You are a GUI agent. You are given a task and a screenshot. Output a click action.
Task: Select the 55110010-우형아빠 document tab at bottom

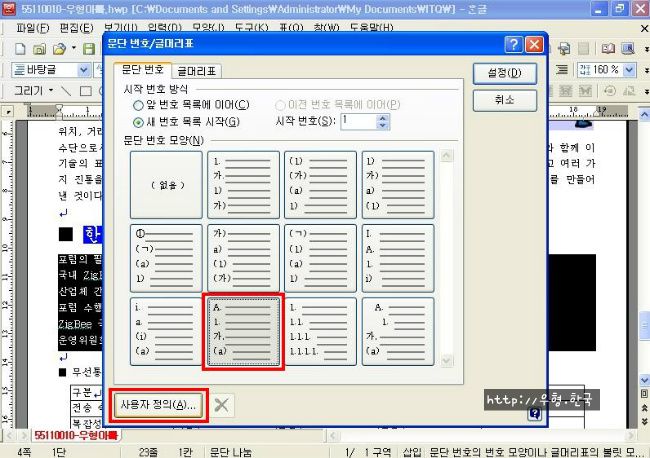coord(76,435)
